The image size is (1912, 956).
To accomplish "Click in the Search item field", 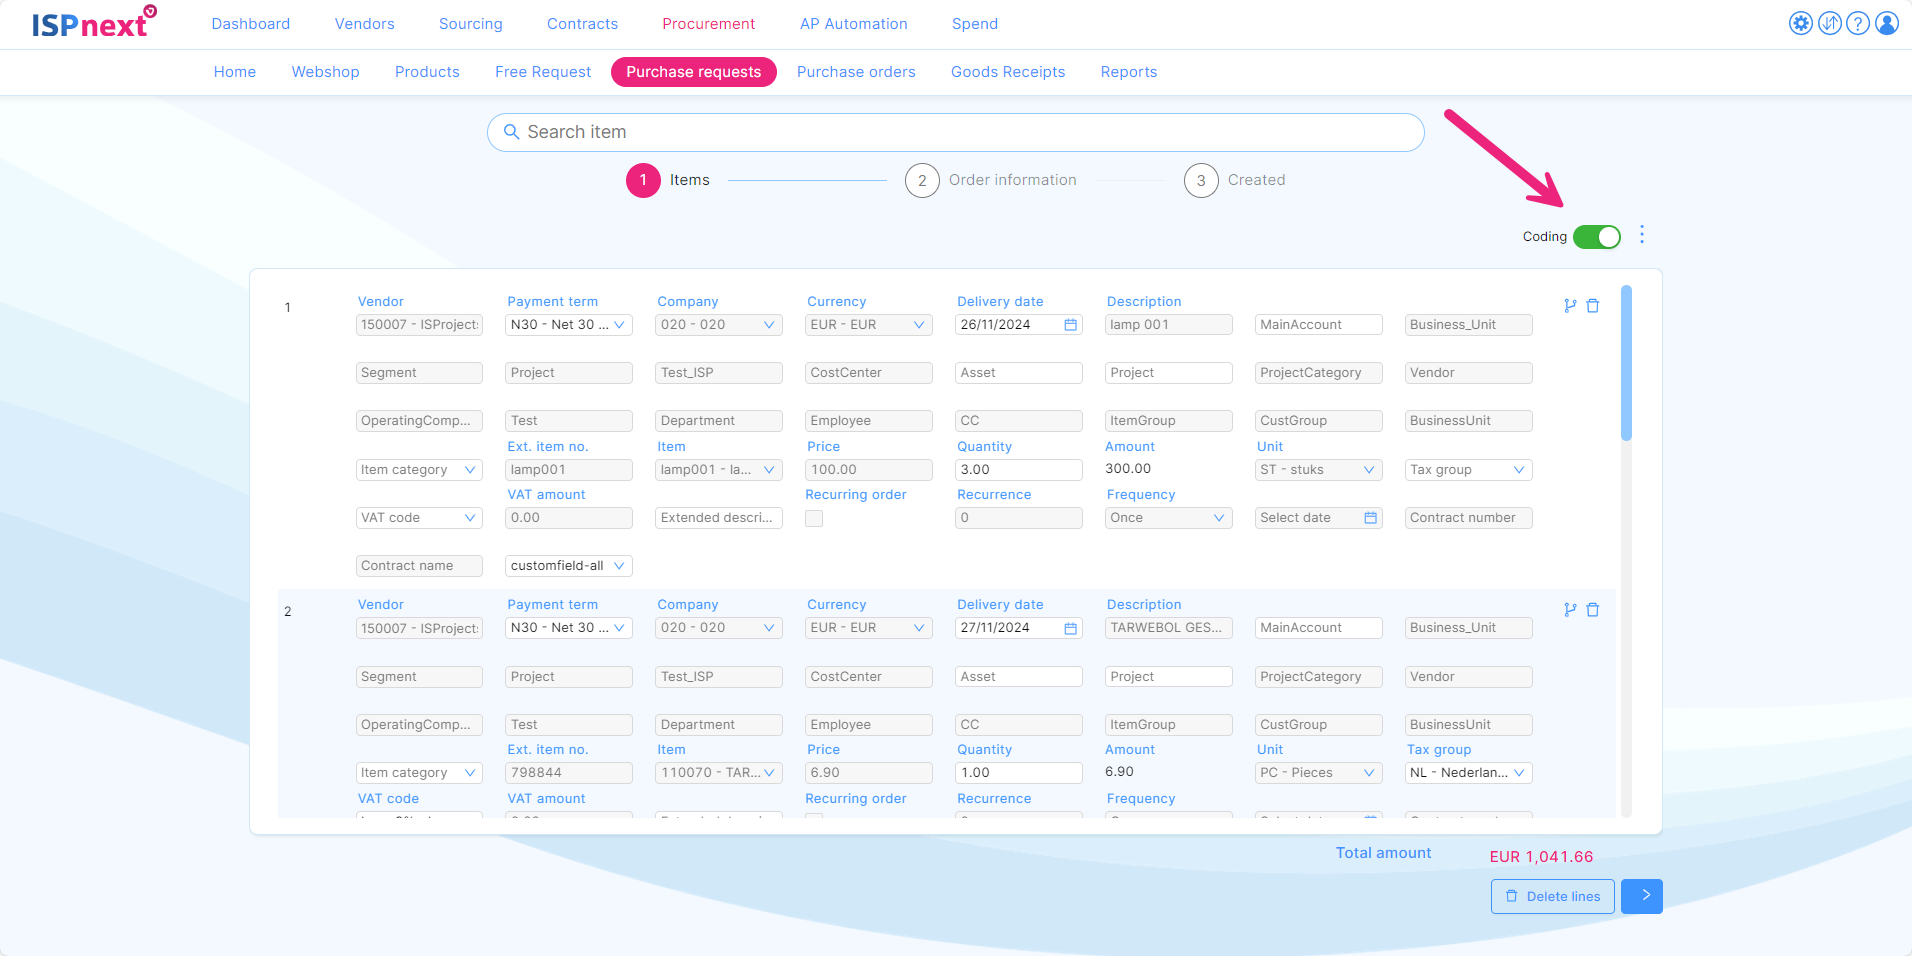I will click(955, 132).
